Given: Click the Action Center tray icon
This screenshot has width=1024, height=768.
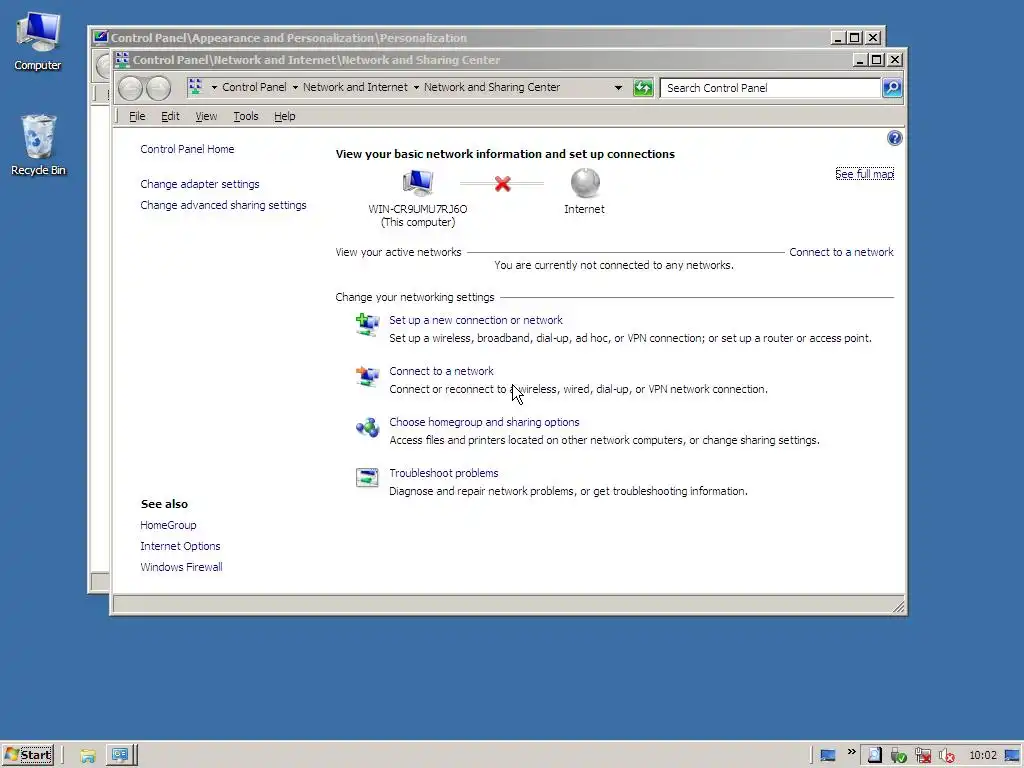Looking at the screenshot, I should coord(874,756).
